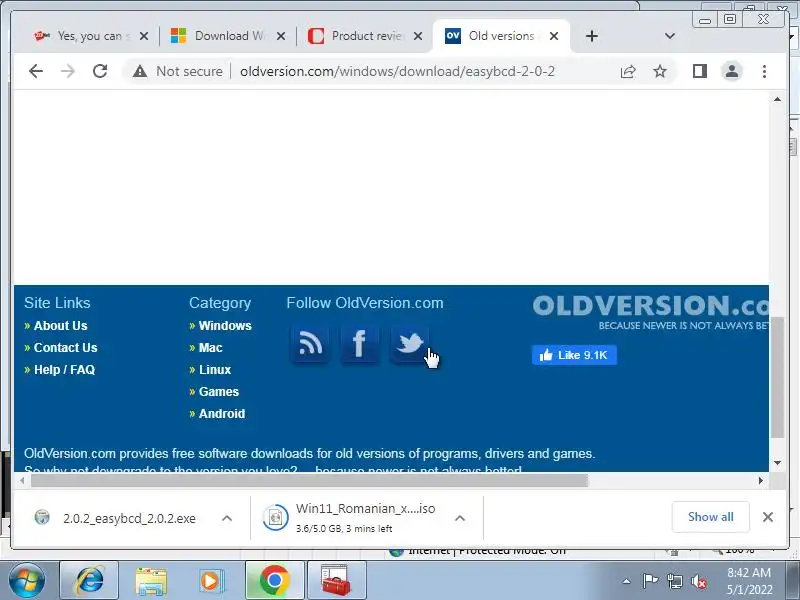The image size is (800, 600).
Task: Bookmark this page with the star
Action: pyautogui.click(x=660, y=71)
